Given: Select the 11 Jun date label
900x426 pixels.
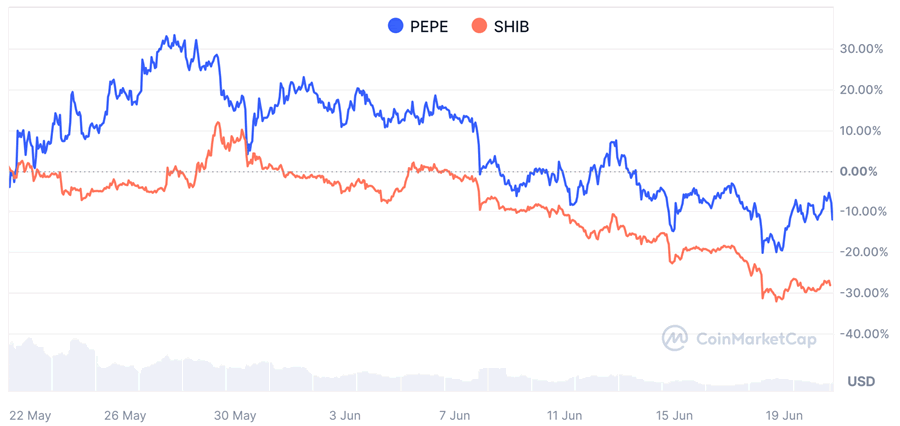Looking at the screenshot, I should click(564, 415).
